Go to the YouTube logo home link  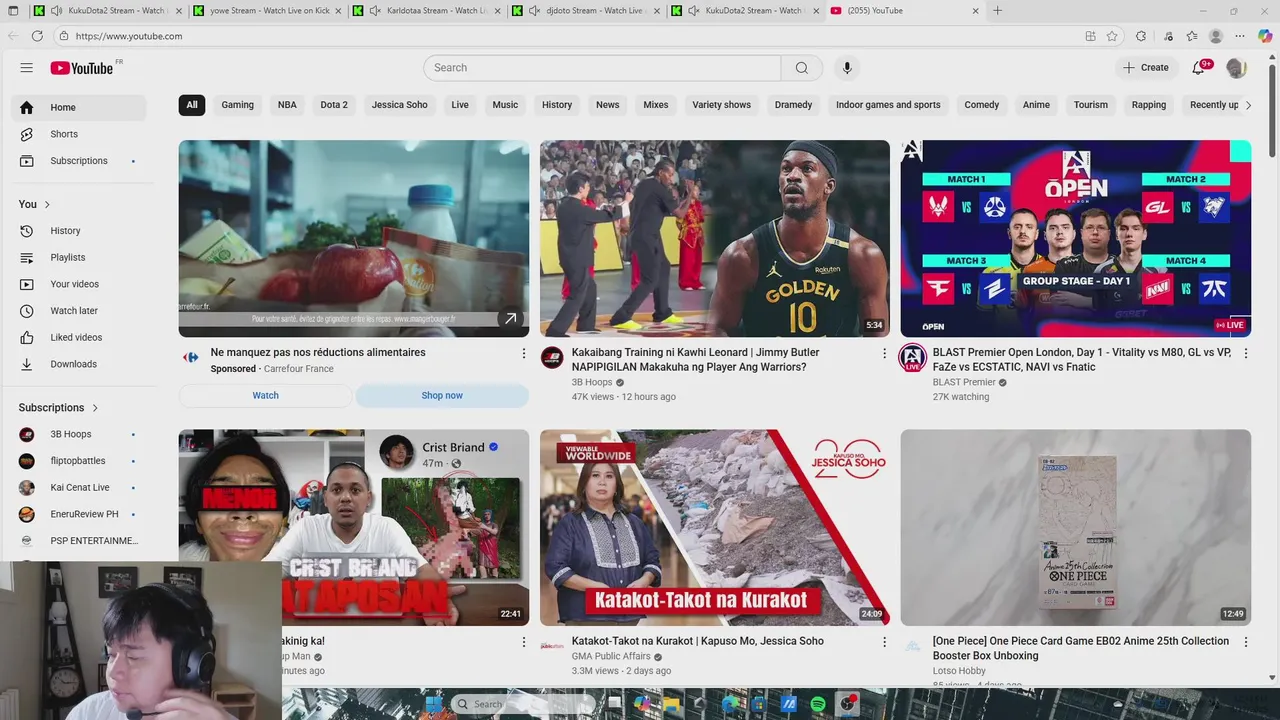(83, 68)
